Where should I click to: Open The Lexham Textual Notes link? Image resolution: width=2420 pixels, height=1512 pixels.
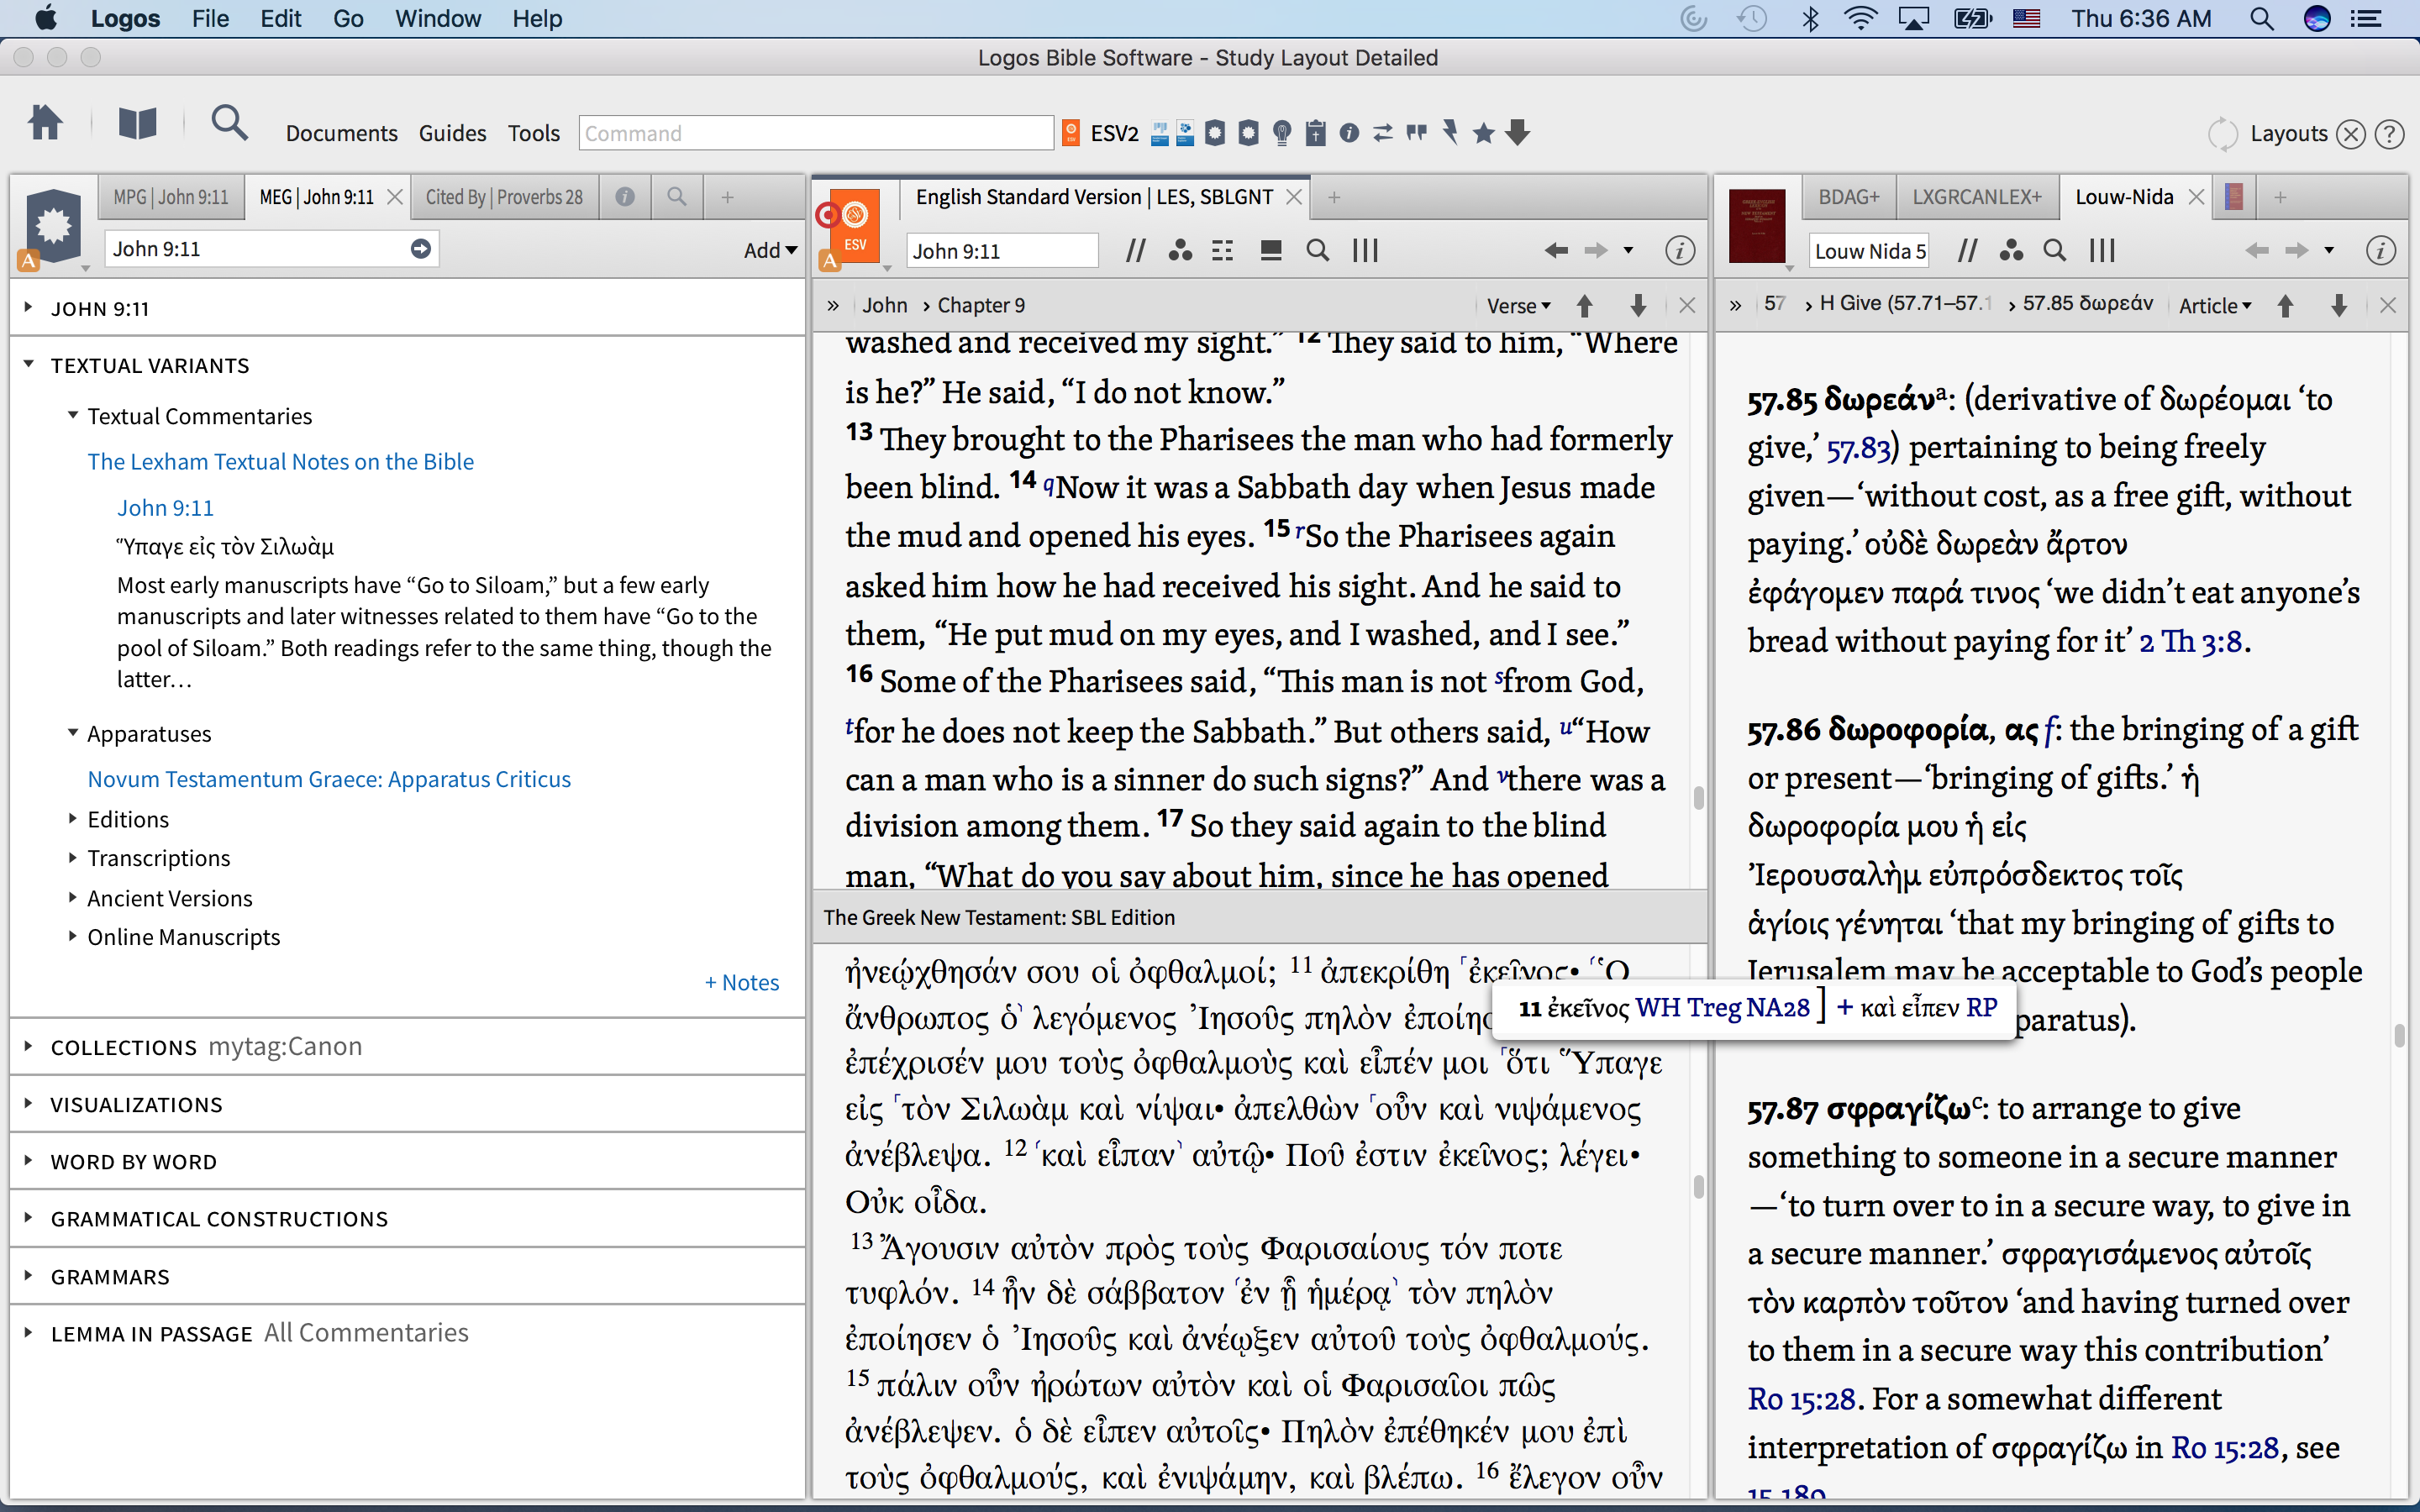[280, 461]
